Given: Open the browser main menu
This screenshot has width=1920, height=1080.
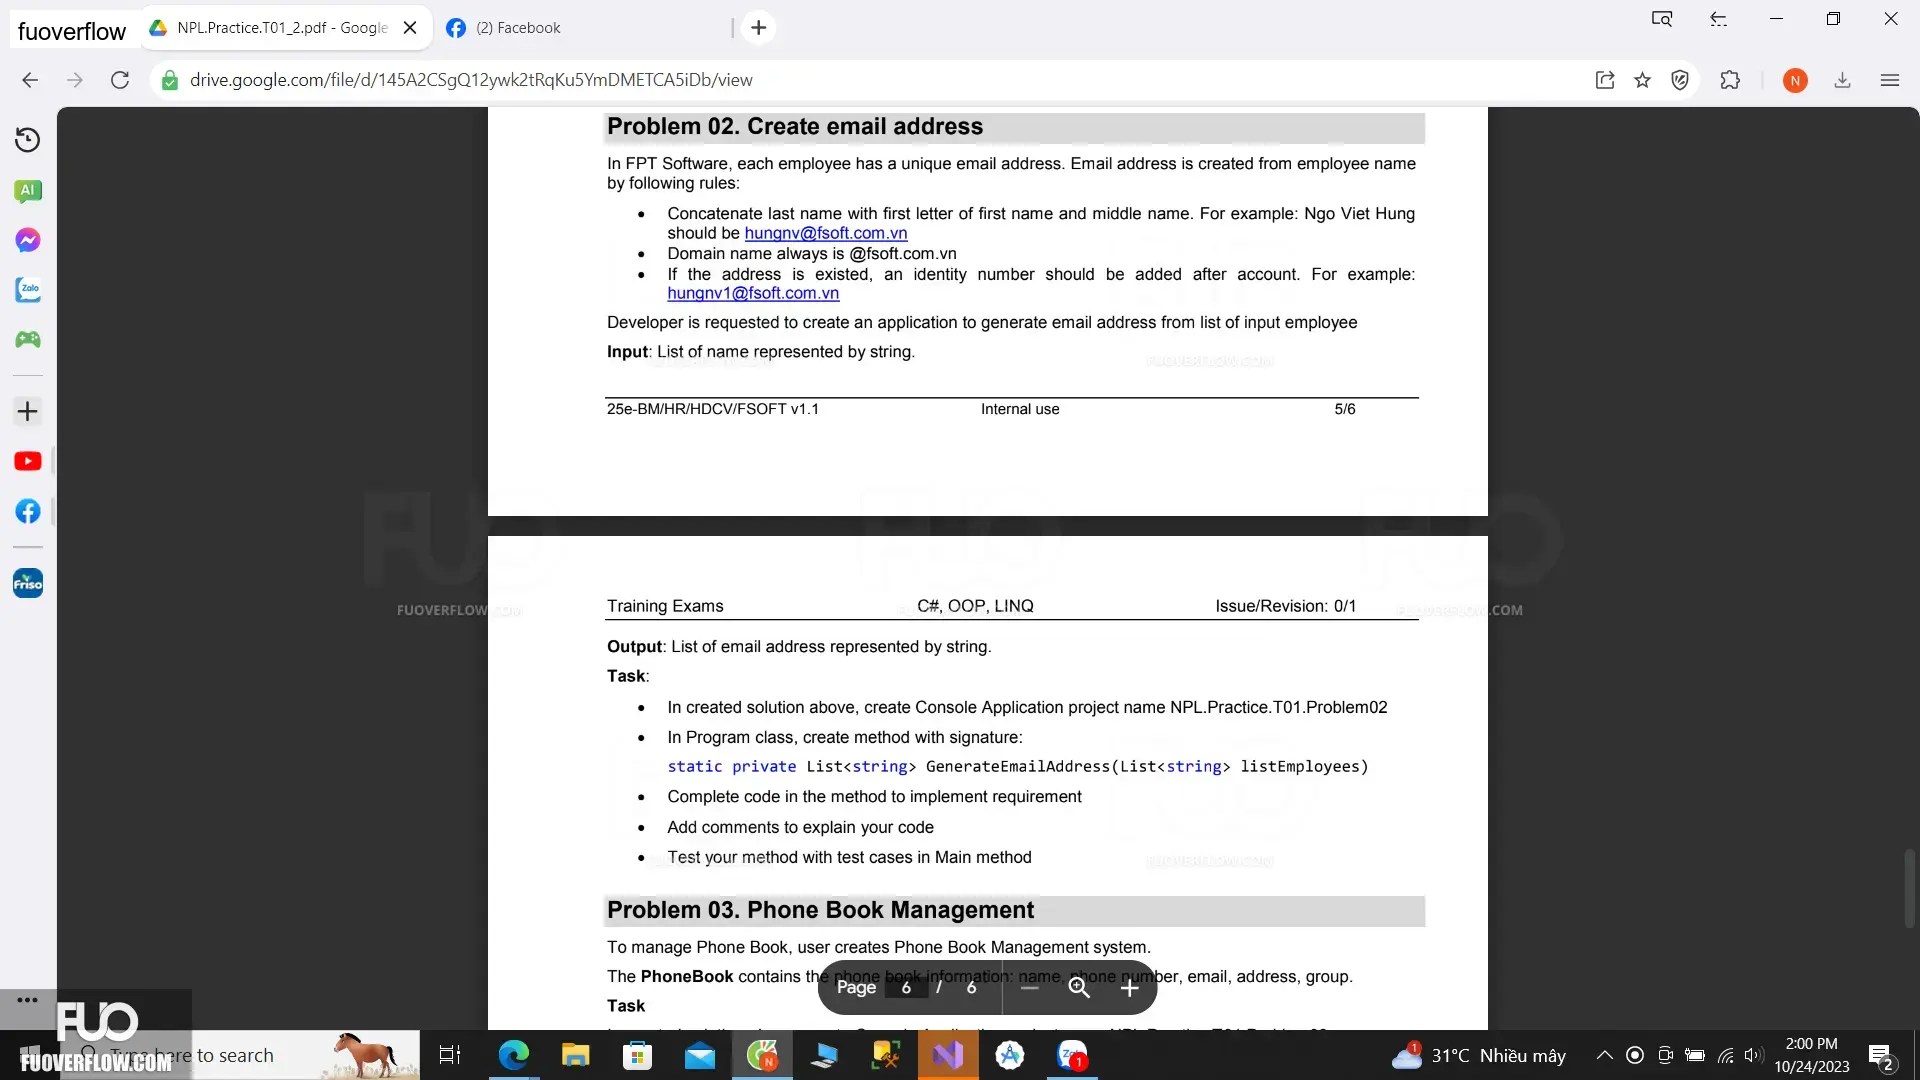Looking at the screenshot, I should point(1889,80).
